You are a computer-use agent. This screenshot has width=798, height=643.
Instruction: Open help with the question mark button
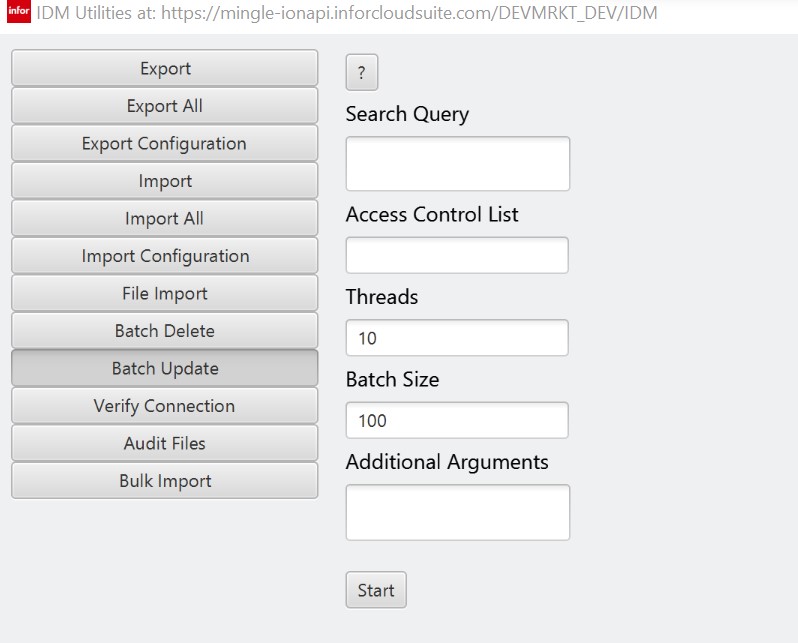[362, 72]
